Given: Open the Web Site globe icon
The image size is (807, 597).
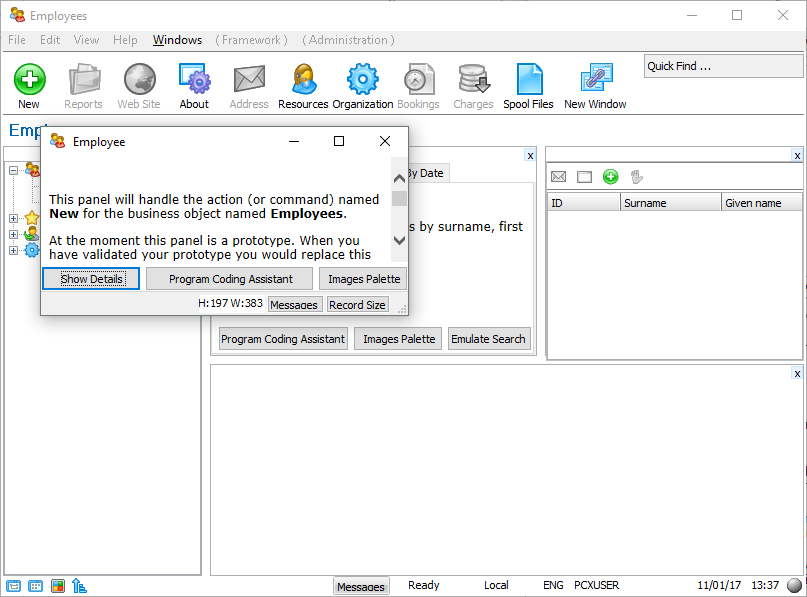Looking at the screenshot, I should pos(139,79).
